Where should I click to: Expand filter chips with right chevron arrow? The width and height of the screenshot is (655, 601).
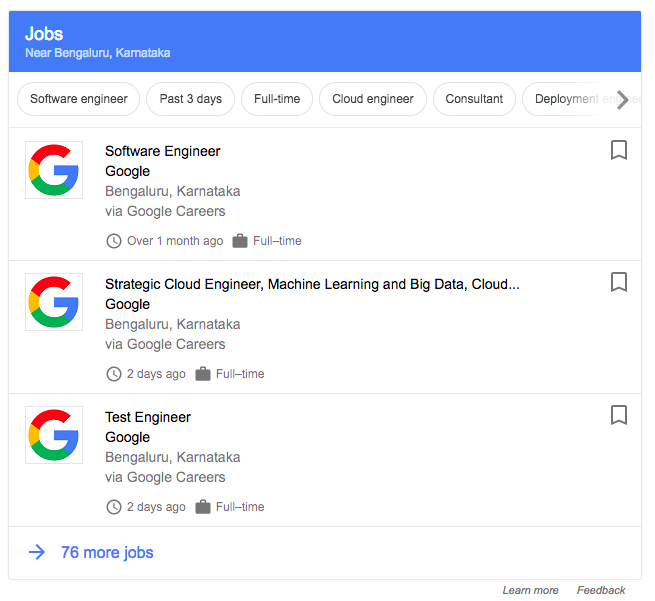(622, 99)
